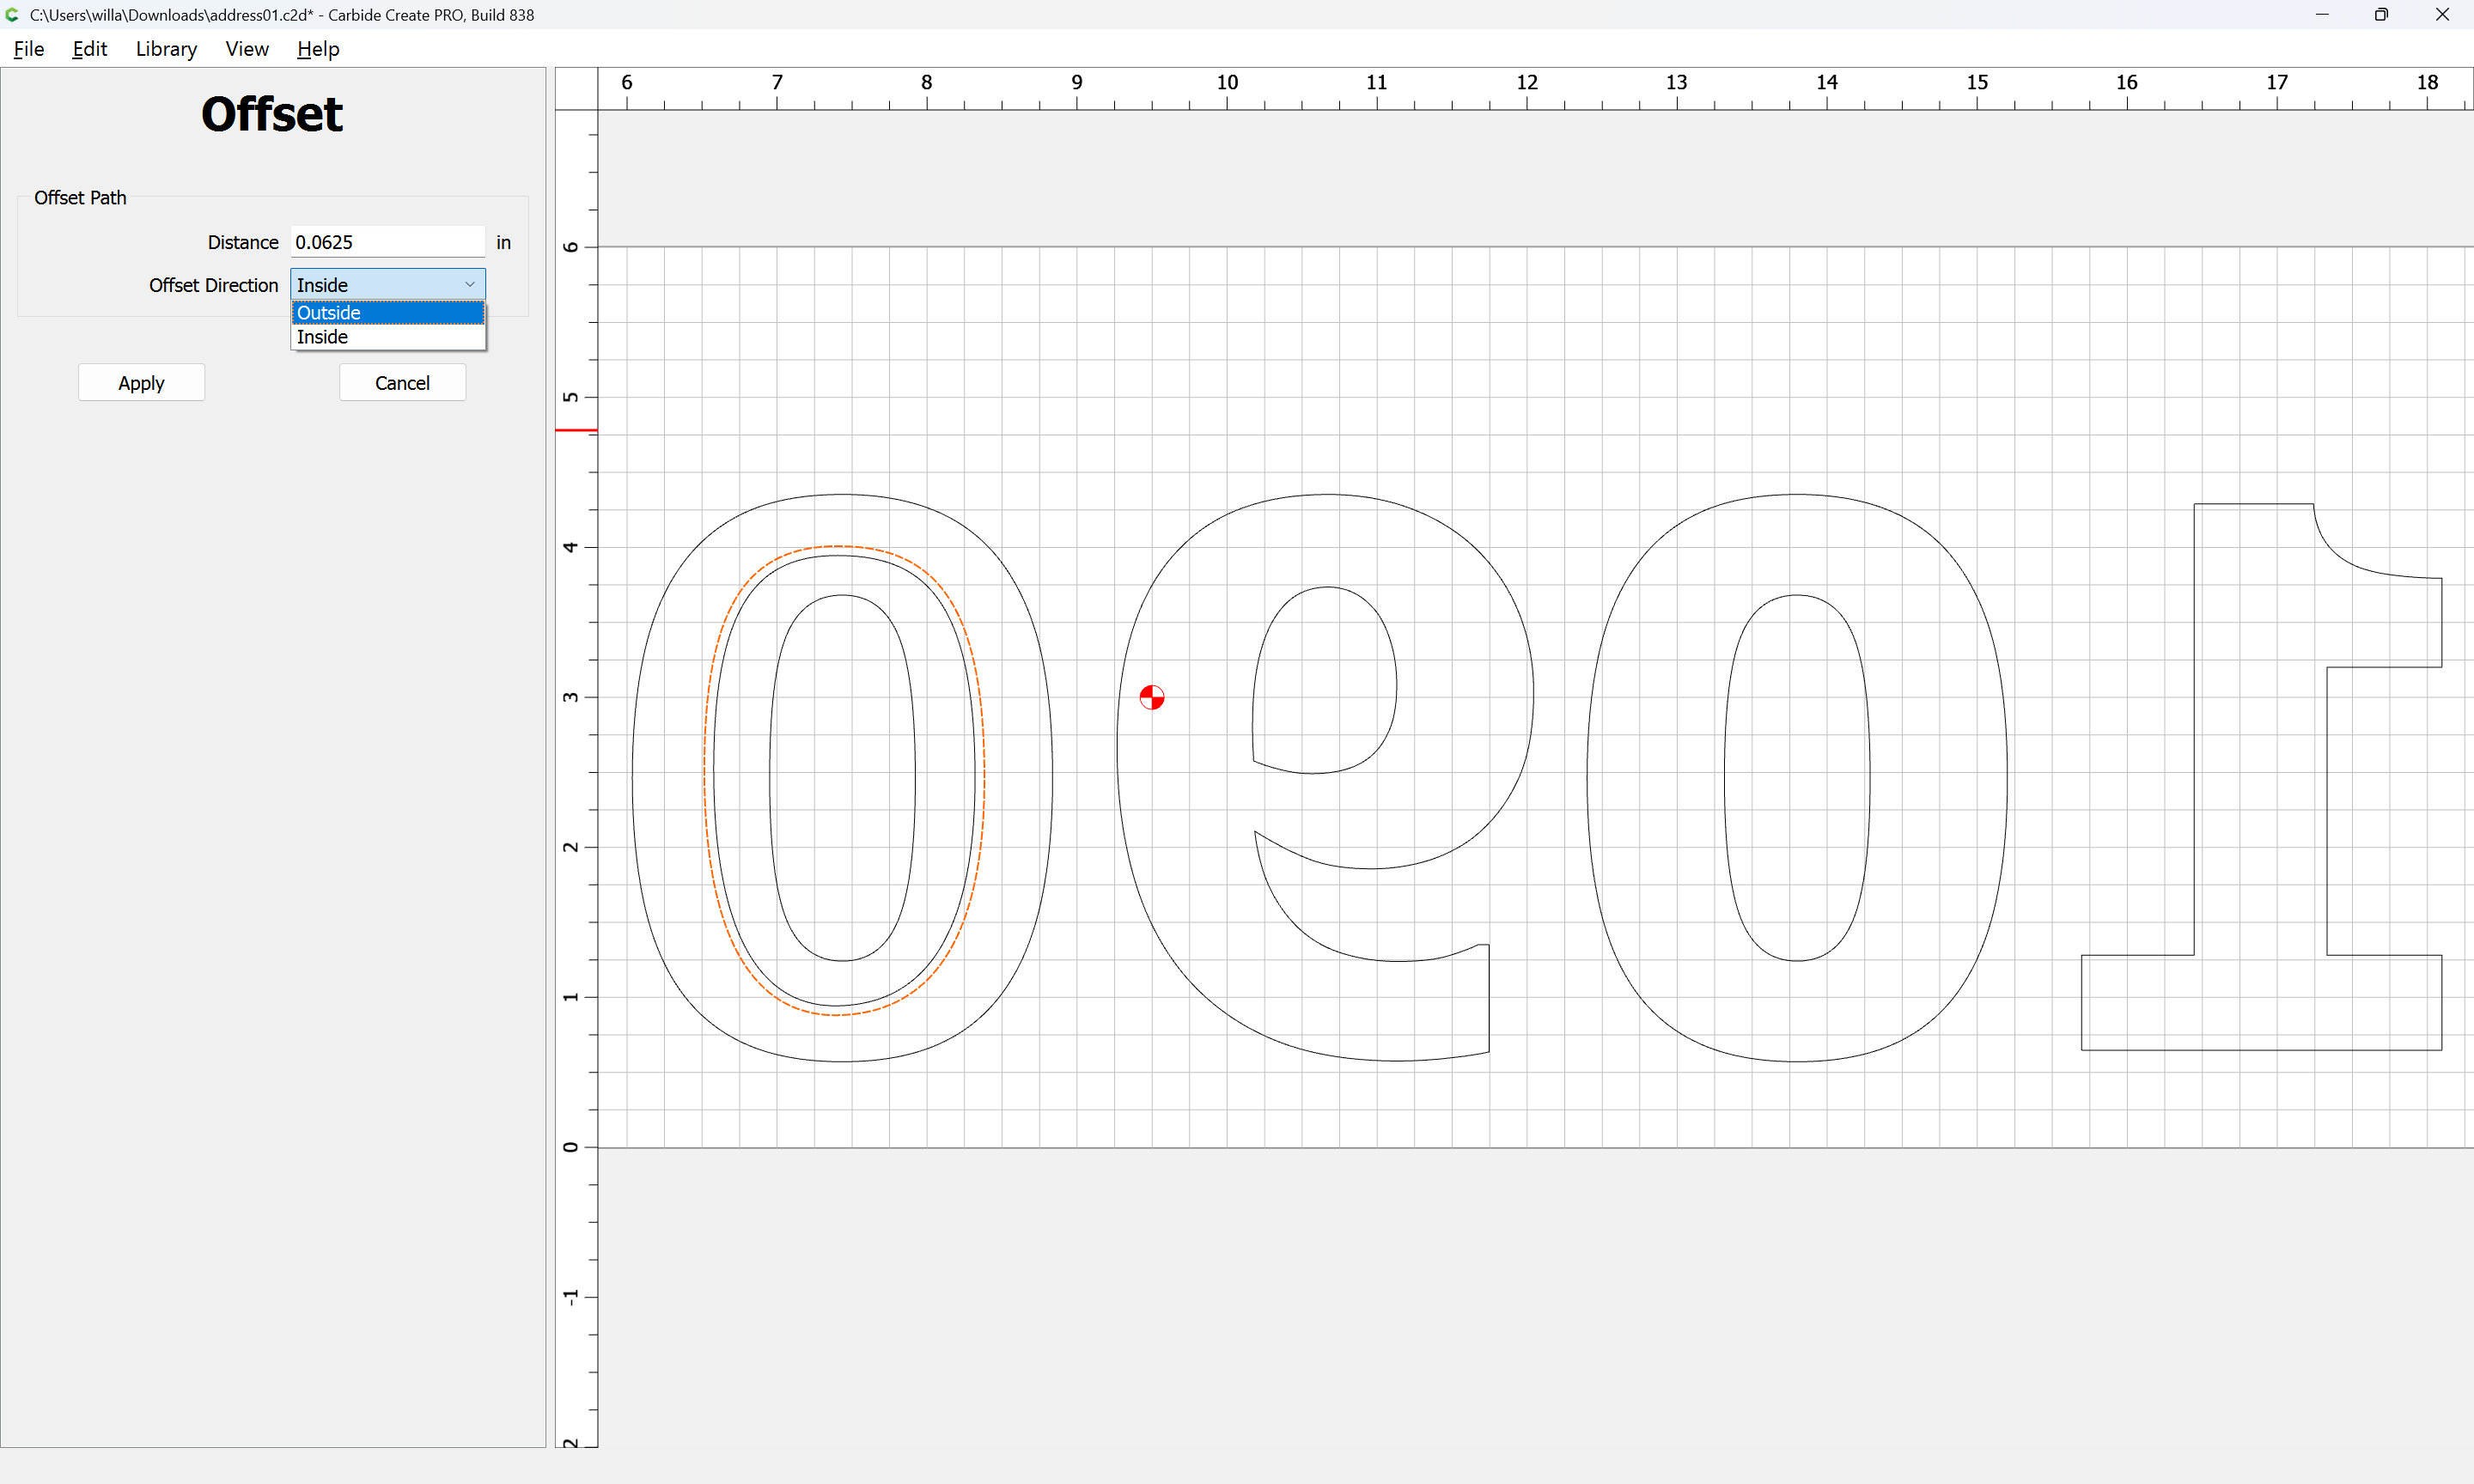Cancel the offset operation
2474x1484 pixels.
tap(402, 383)
